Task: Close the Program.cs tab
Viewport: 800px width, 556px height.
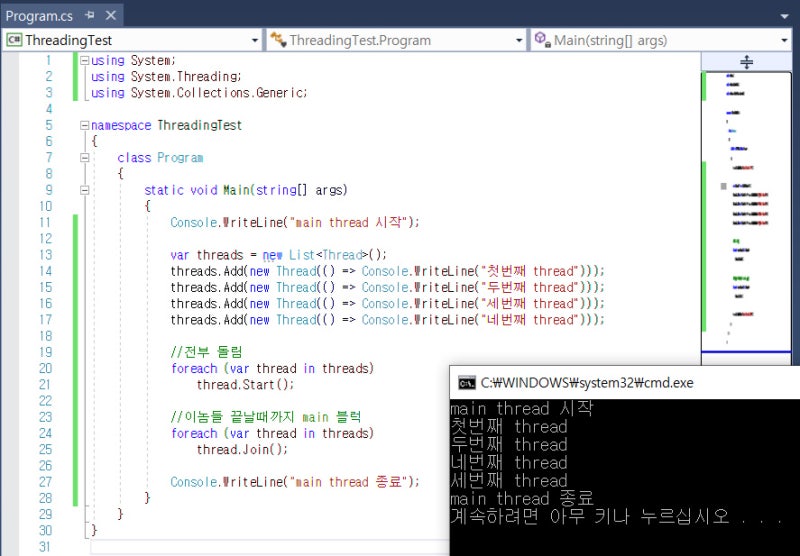Action: point(110,16)
